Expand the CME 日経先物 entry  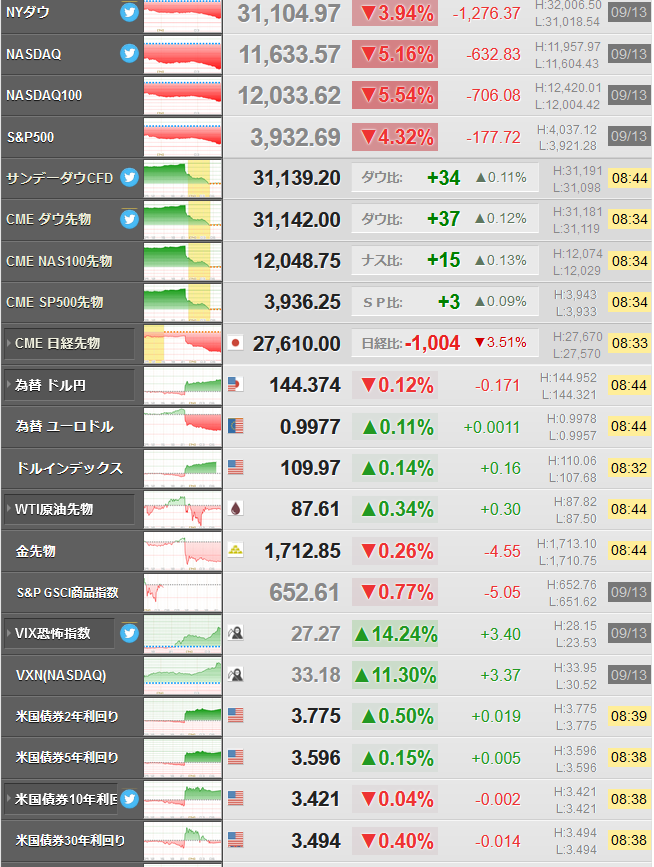click(x=69, y=343)
